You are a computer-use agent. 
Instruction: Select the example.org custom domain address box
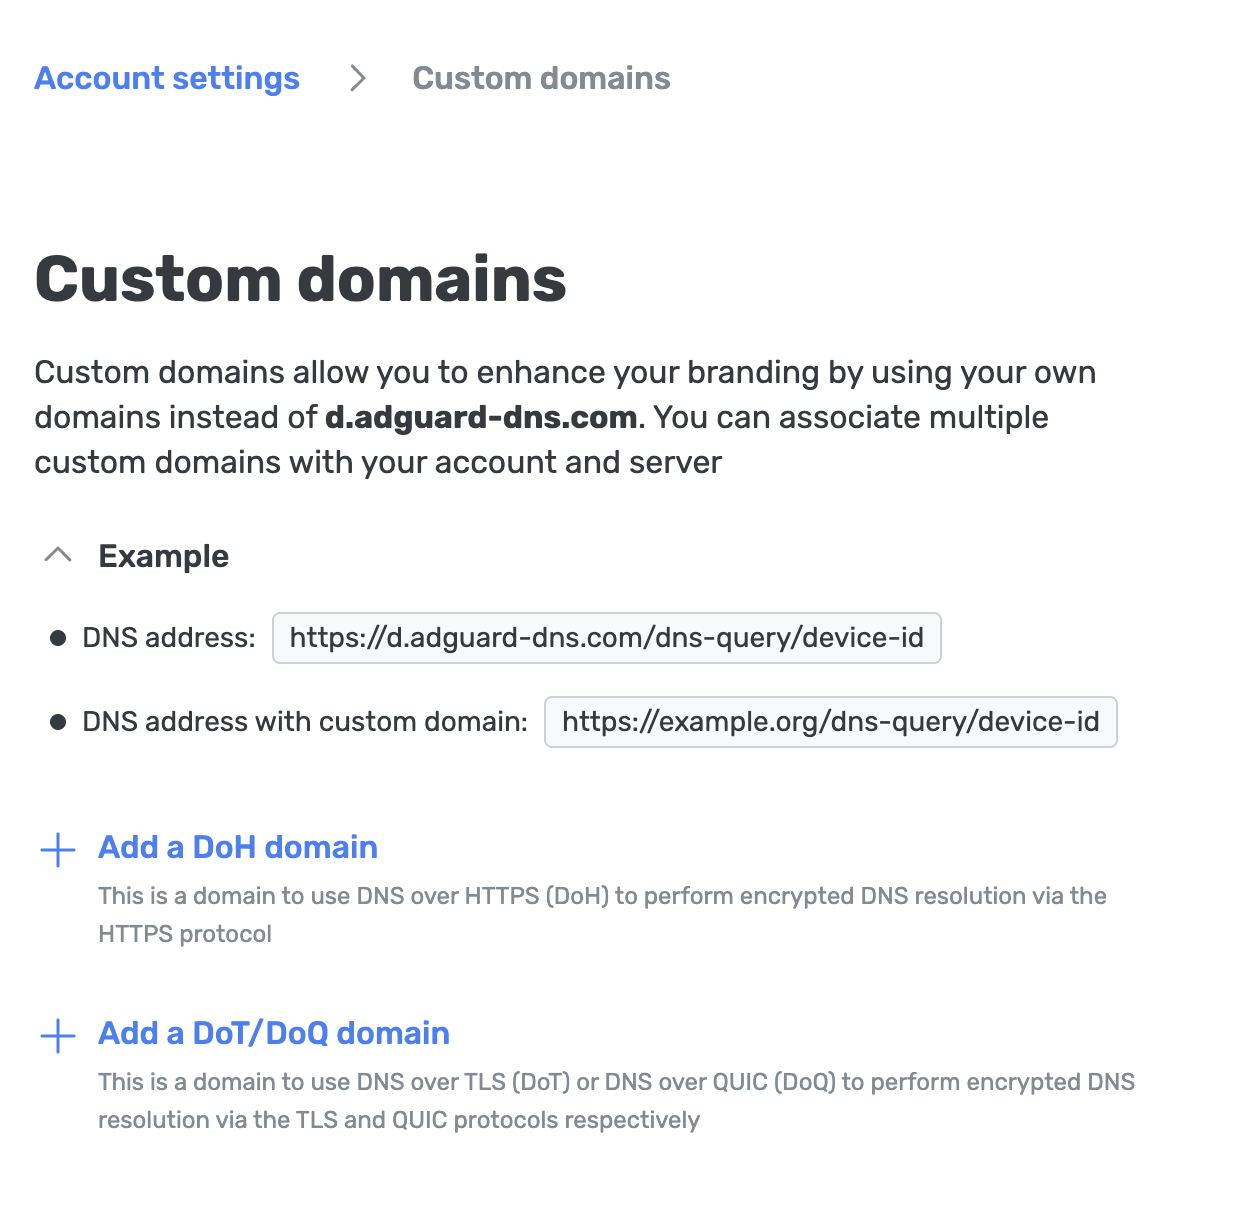[830, 722]
